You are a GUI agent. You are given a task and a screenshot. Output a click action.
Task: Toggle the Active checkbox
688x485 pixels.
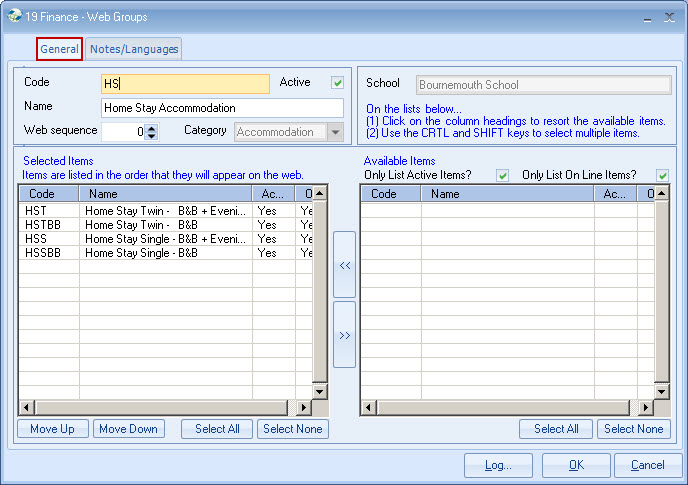338,83
